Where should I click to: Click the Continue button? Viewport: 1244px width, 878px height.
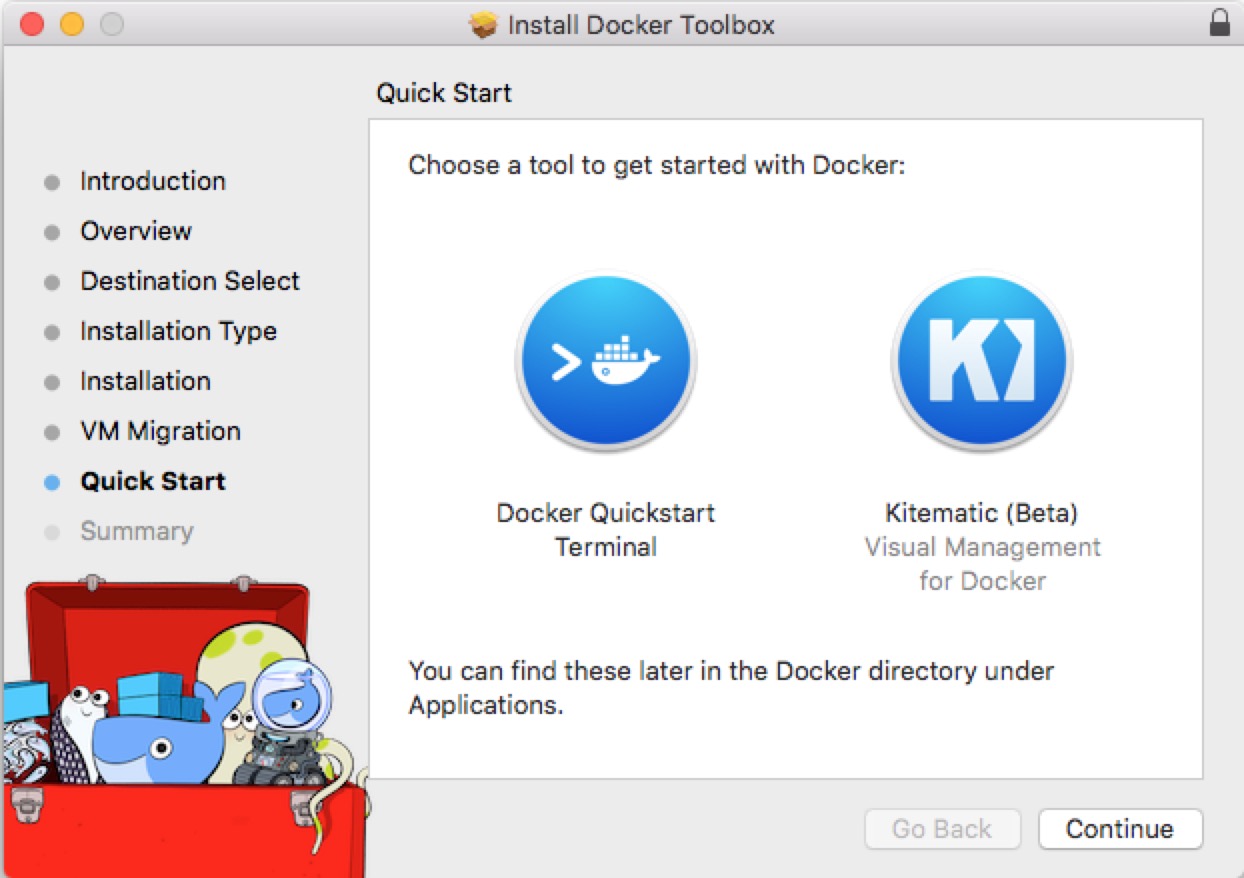click(1119, 828)
